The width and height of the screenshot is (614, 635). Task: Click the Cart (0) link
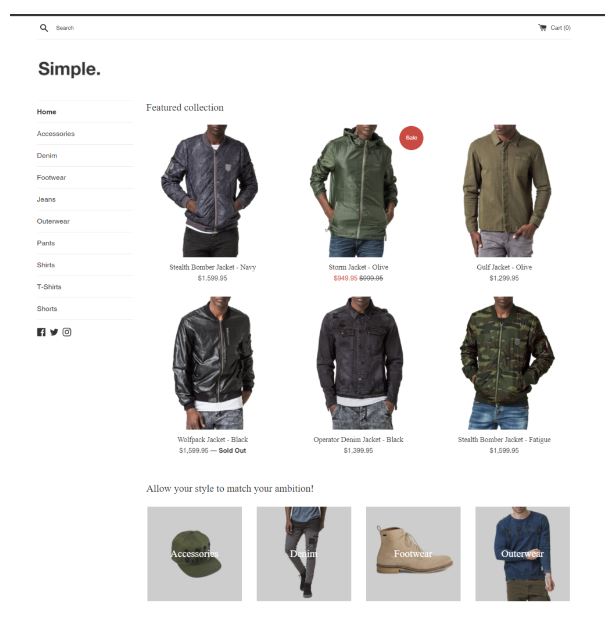pos(554,28)
